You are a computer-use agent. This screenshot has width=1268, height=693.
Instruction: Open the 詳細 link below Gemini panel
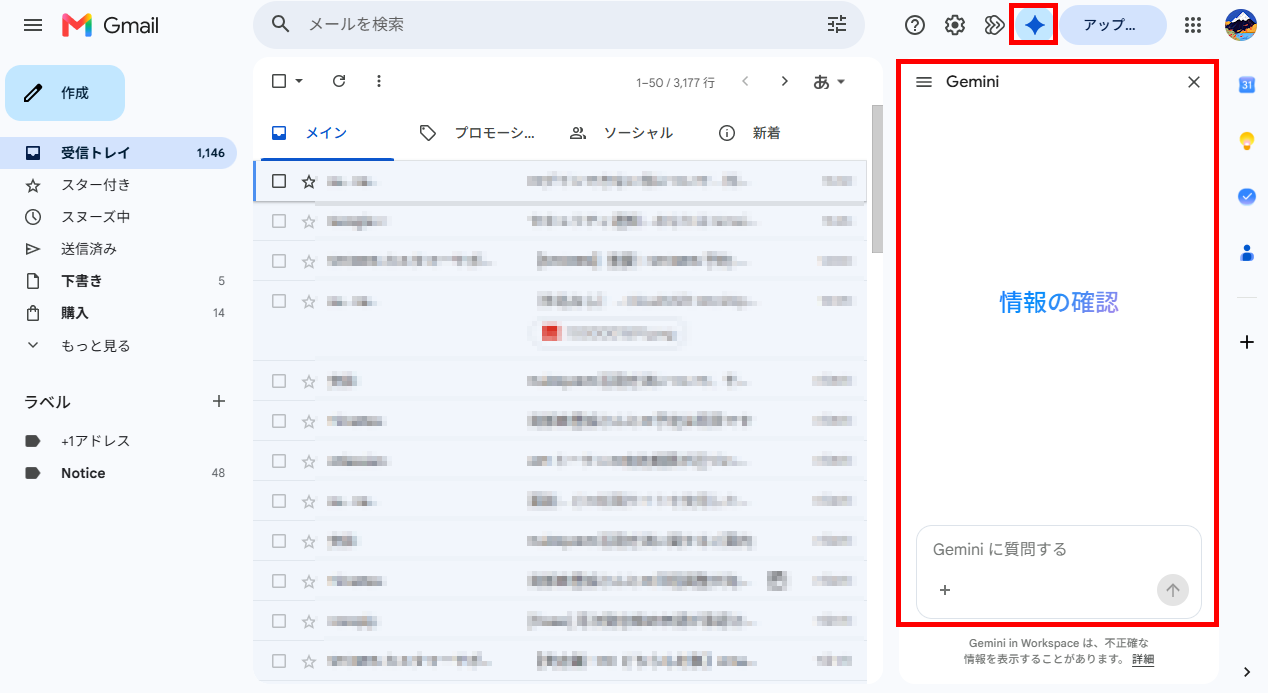(1143, 659)
